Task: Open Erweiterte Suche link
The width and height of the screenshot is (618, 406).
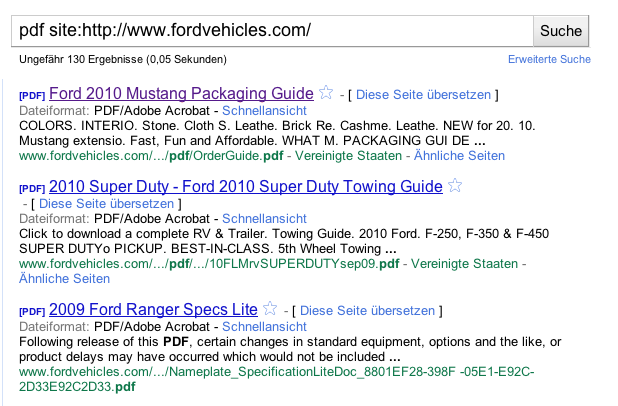Action: click(x=549, y=60)
